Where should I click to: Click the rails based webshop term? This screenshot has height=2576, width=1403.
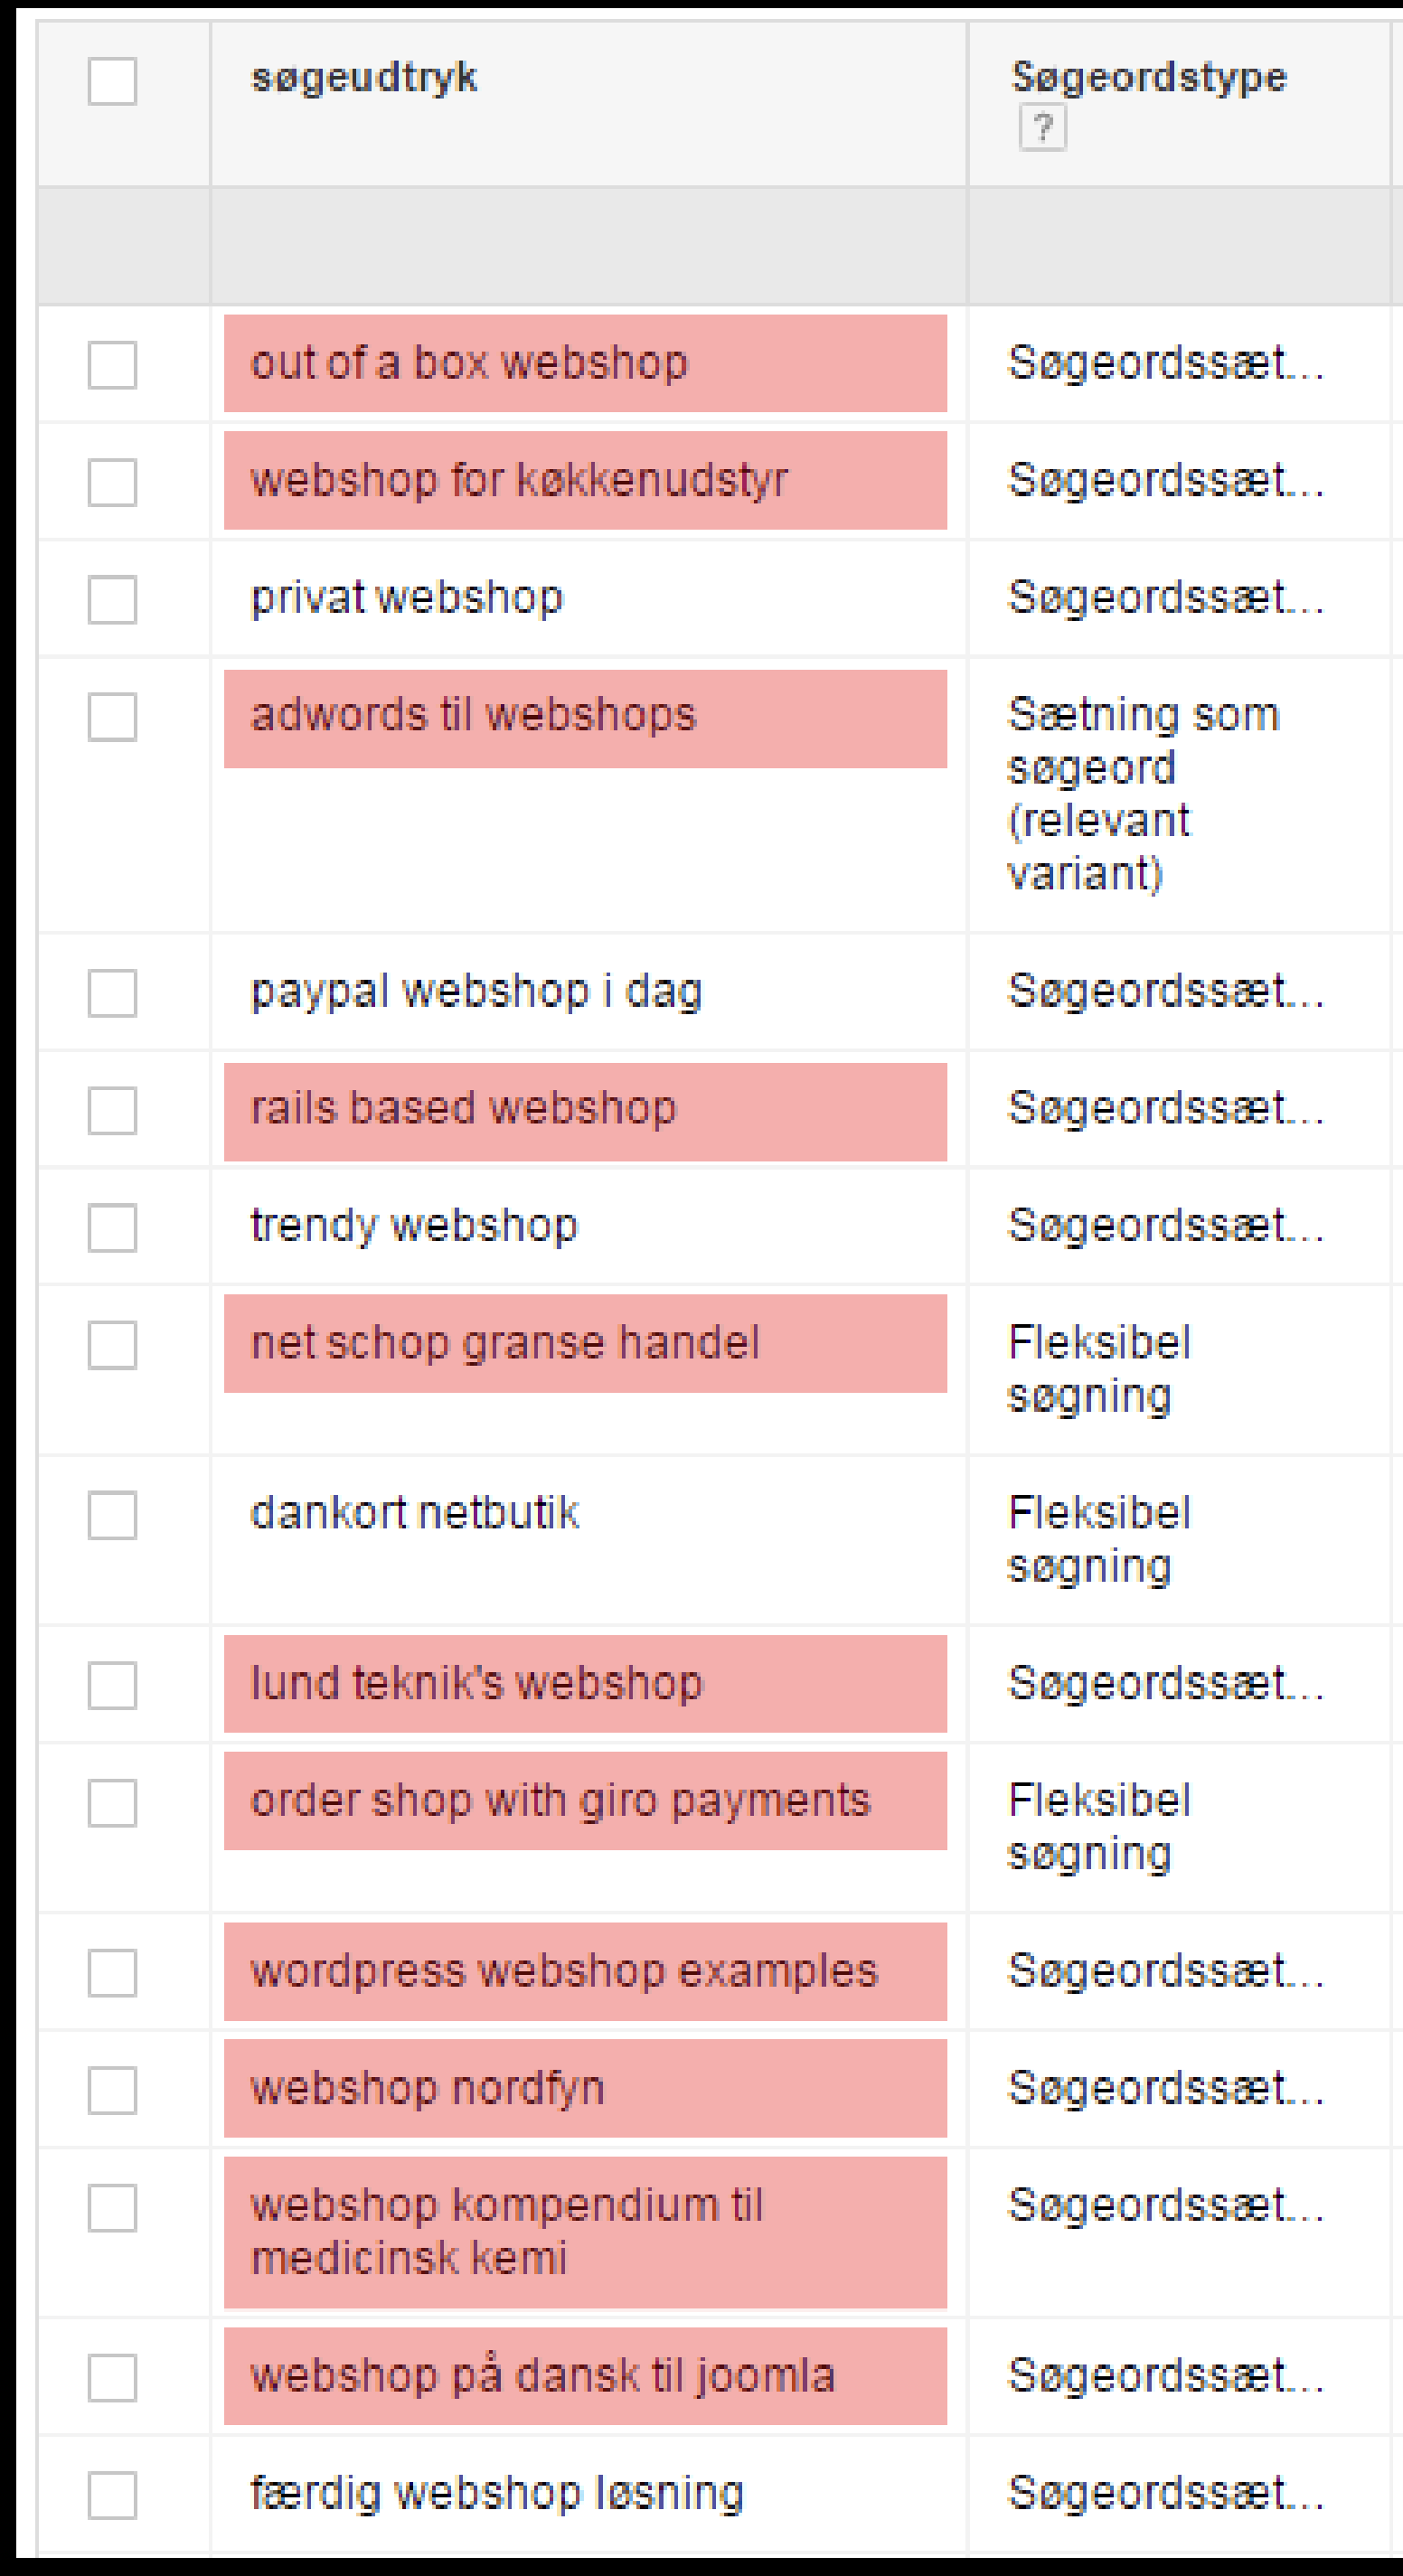463,1109
